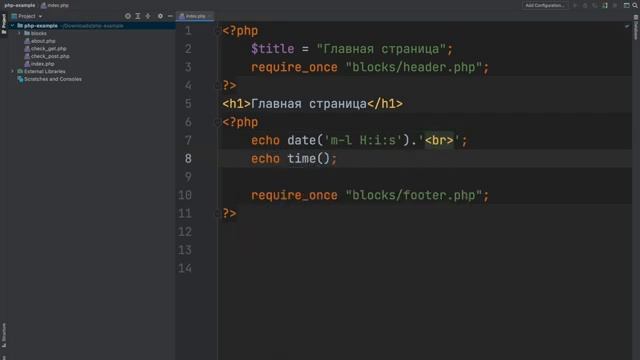Click the locate opened file target icon
Viewport: 640px width, 360px height.
tap(128, 16)
